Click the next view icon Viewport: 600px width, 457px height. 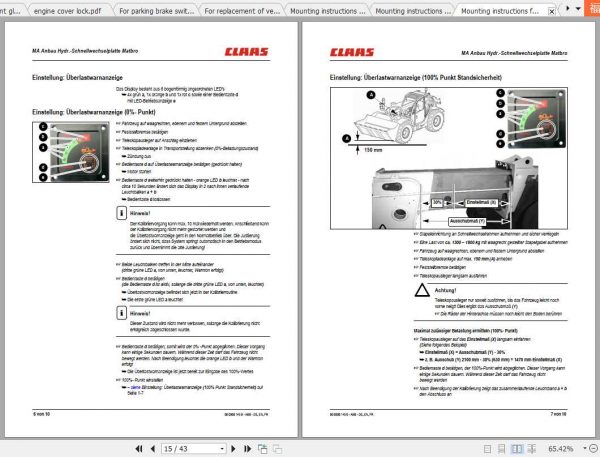point(277,449)
